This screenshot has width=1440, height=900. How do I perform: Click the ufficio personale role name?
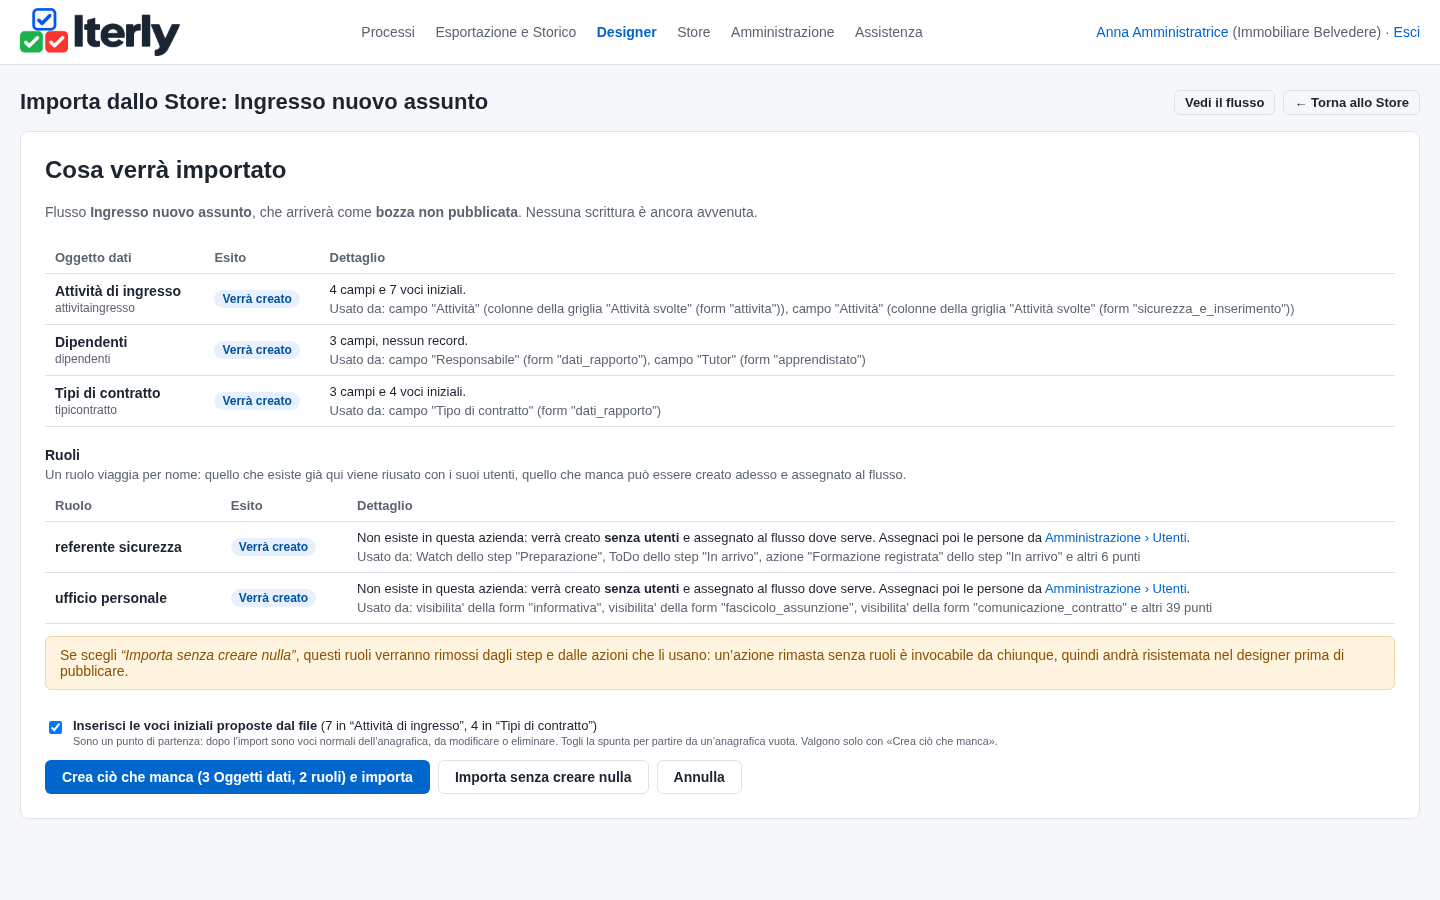tap(111, 598)
